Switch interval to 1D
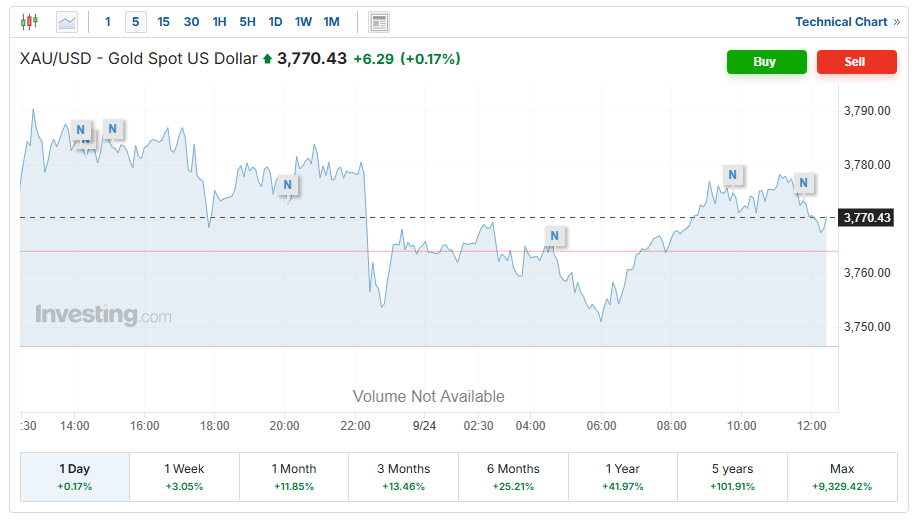917x520 pixels. [275, 22]
